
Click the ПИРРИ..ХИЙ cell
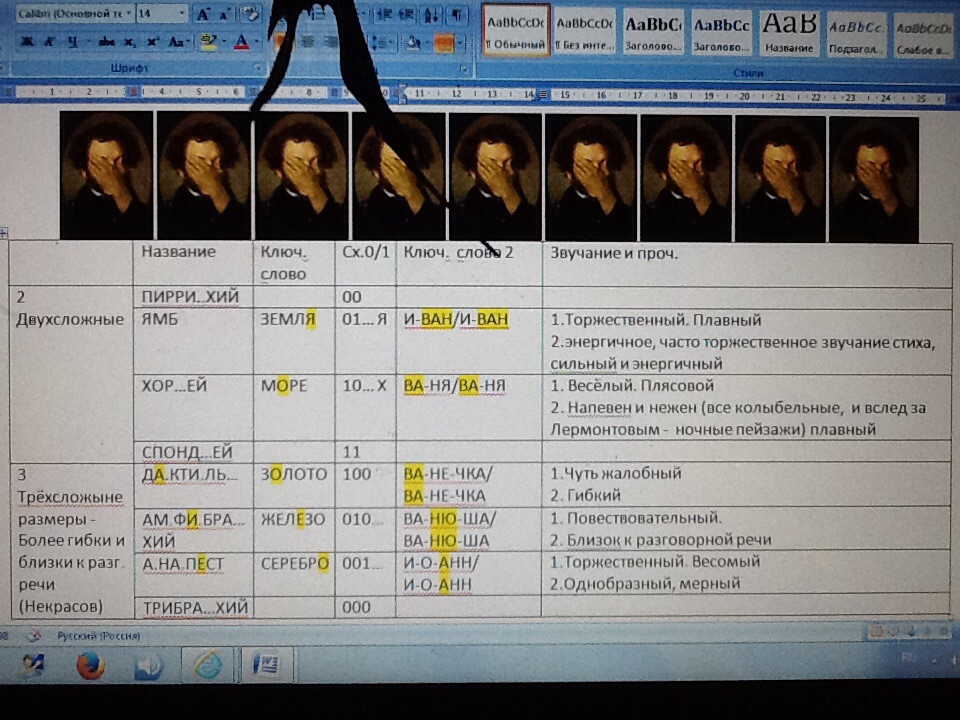point(193,297)
